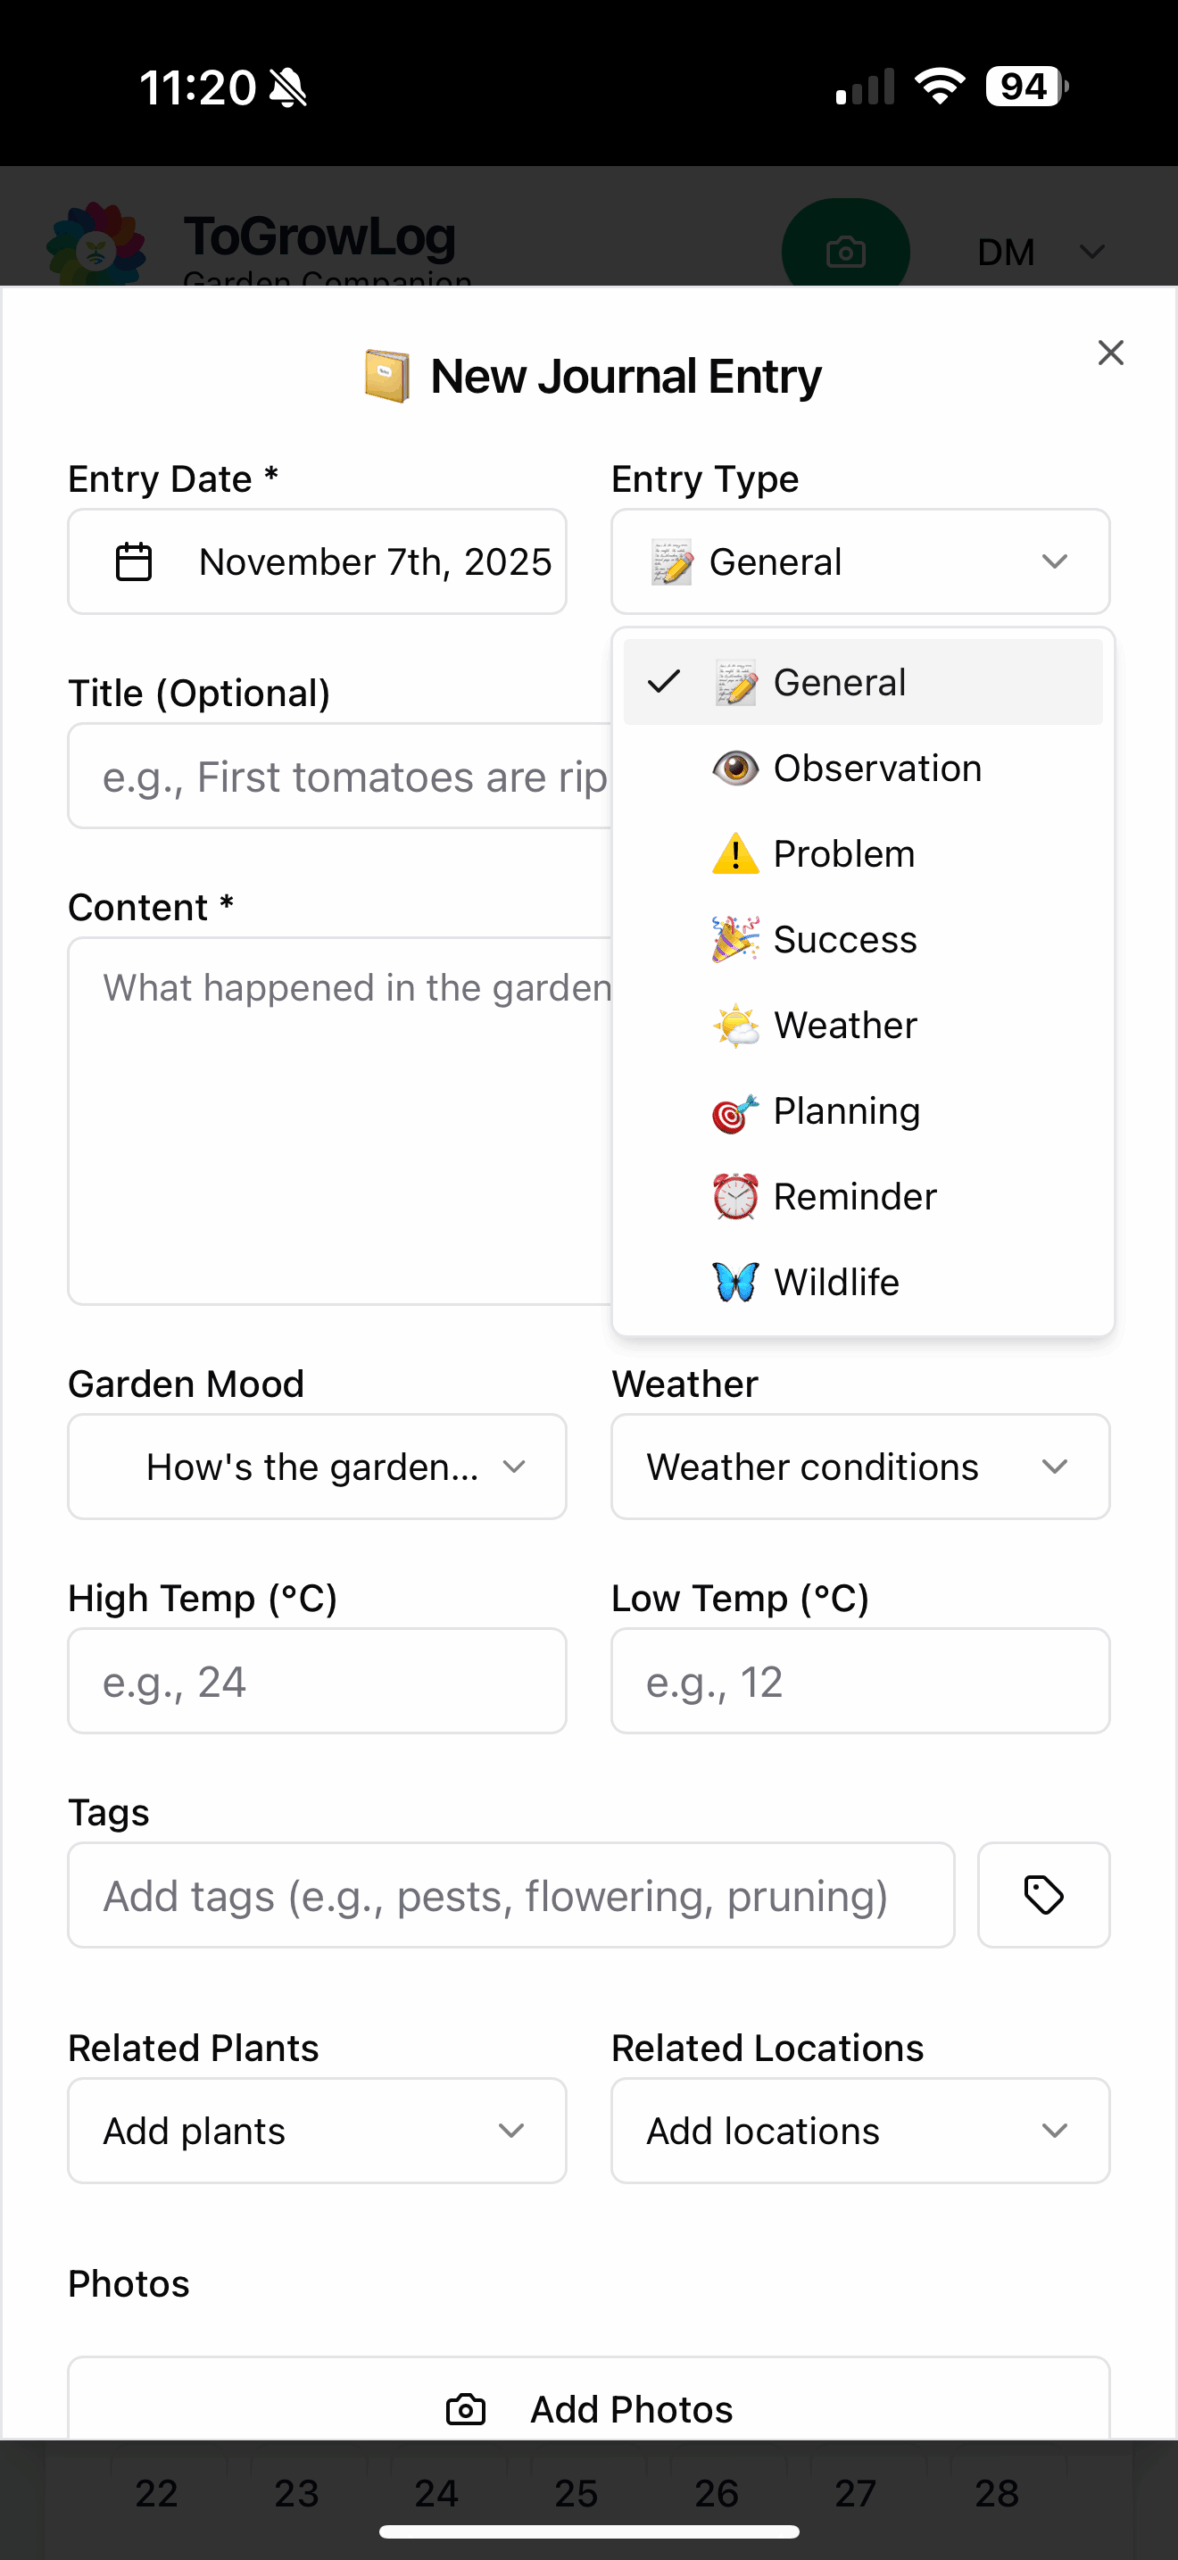This screenshot has height=2560, width=1178.
Task: Click the eye icon beside Observation
Action: [x=735, y=768]
